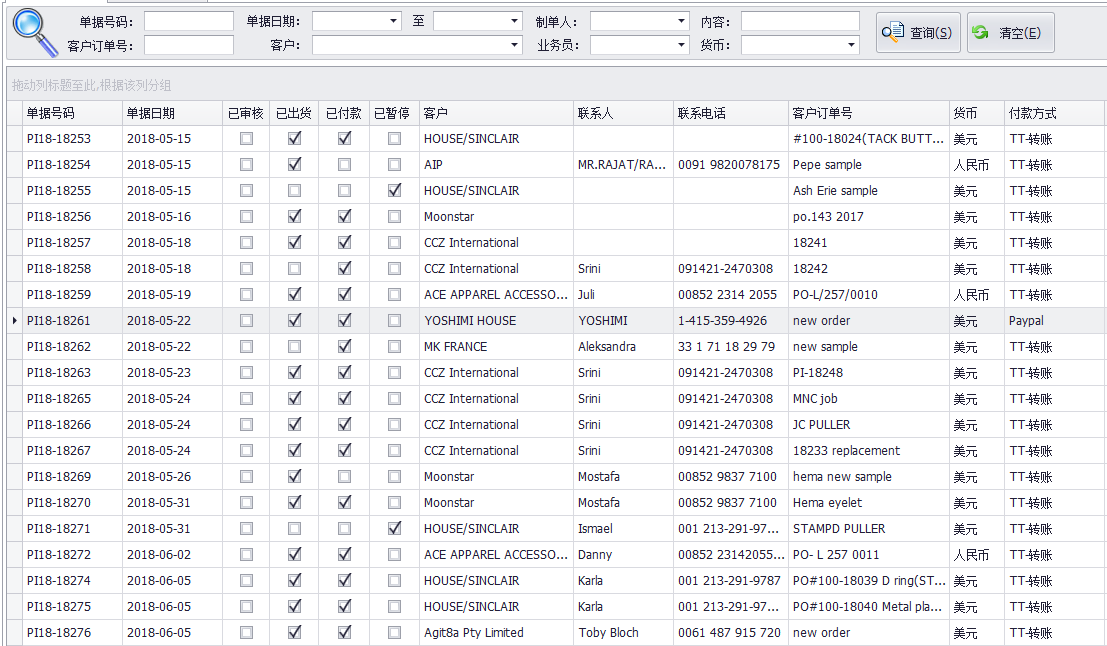Select the PI18-18274 order number cell
Image resolution: width=1107 pixels, height=646 pixels.
[x=72, y=580]
